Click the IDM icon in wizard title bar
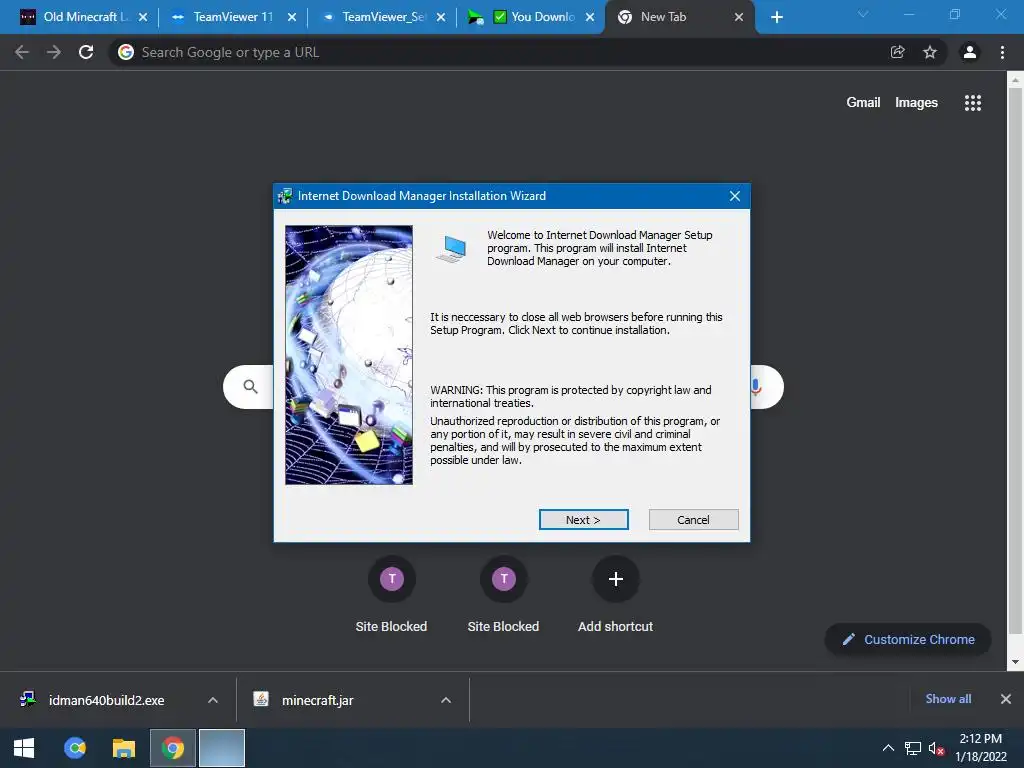Viewport: 1024px width, 768px height. (x=285, y=196)
